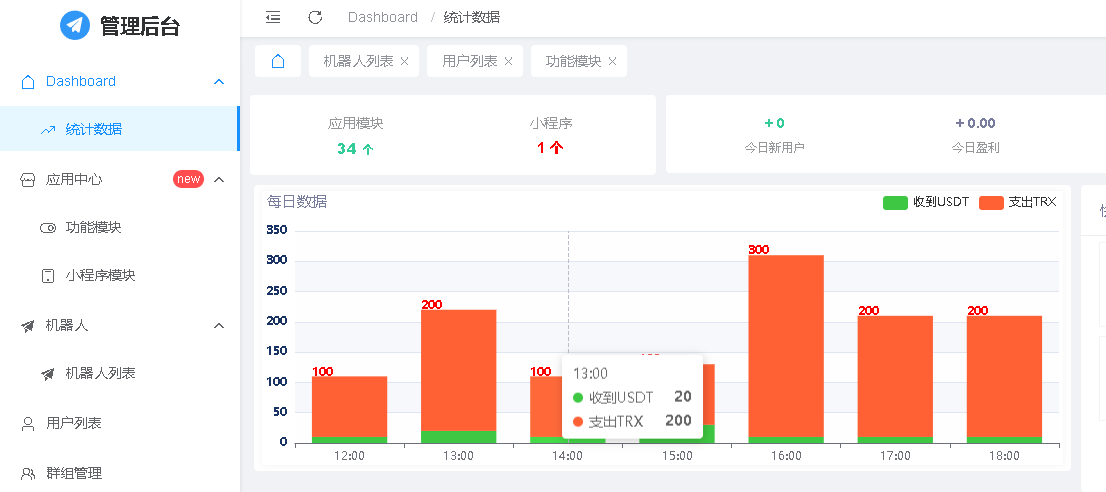
Task: Open 功能模块 in the sidebar
Action: [x=93, y=228]
